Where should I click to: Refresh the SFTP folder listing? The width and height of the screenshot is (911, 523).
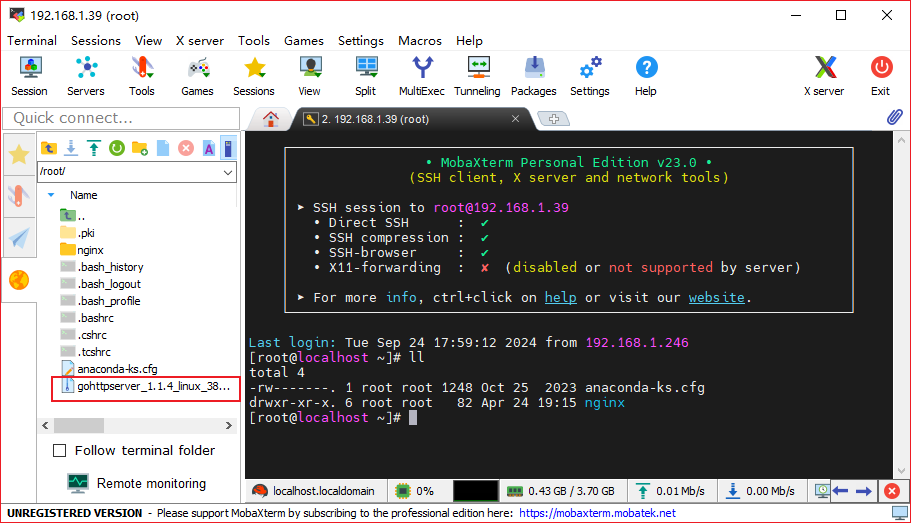[117, 148]
